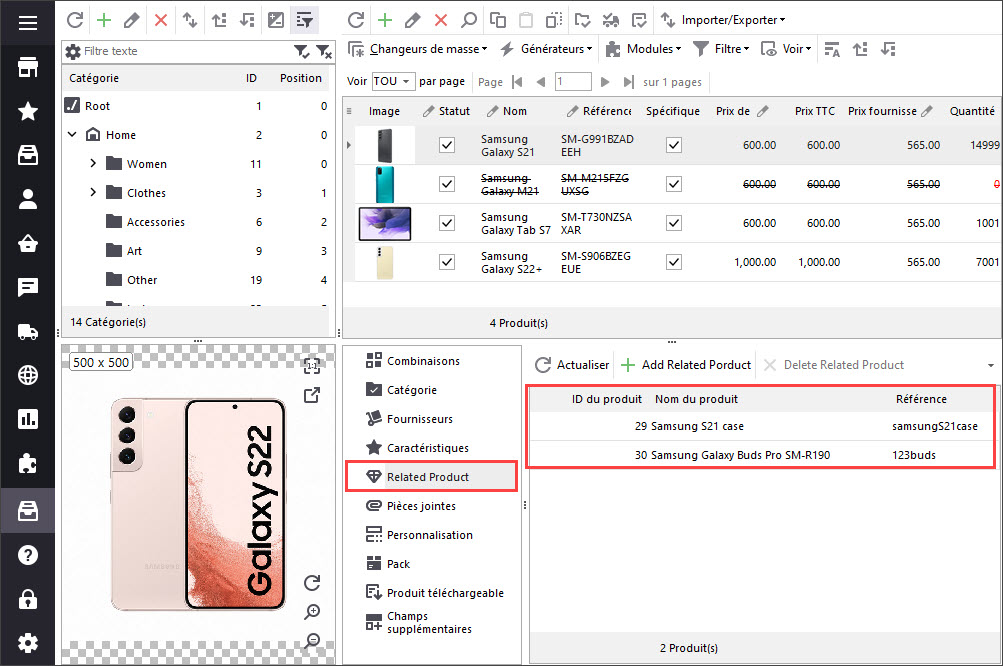Open per-page TOU combo box
This screenshot has height=666, width=1003.
coord(393,81)
